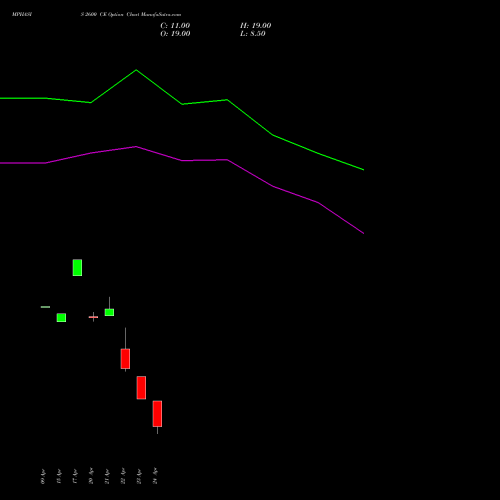Screen dimensions: 500x500
Task: Click the close value C: 11.00
Action: tap(175, 26)
